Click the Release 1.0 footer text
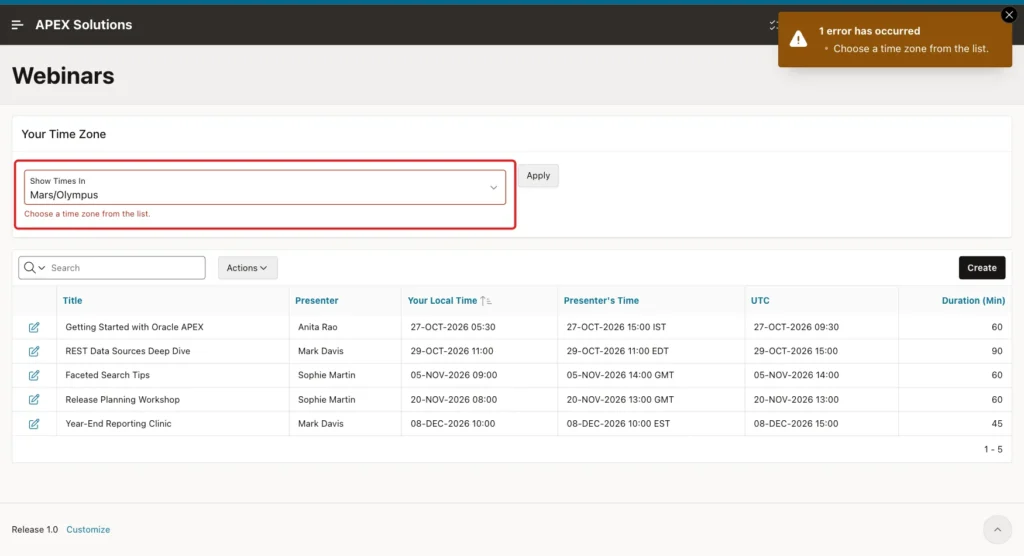1024x556 pixels. 35,530
